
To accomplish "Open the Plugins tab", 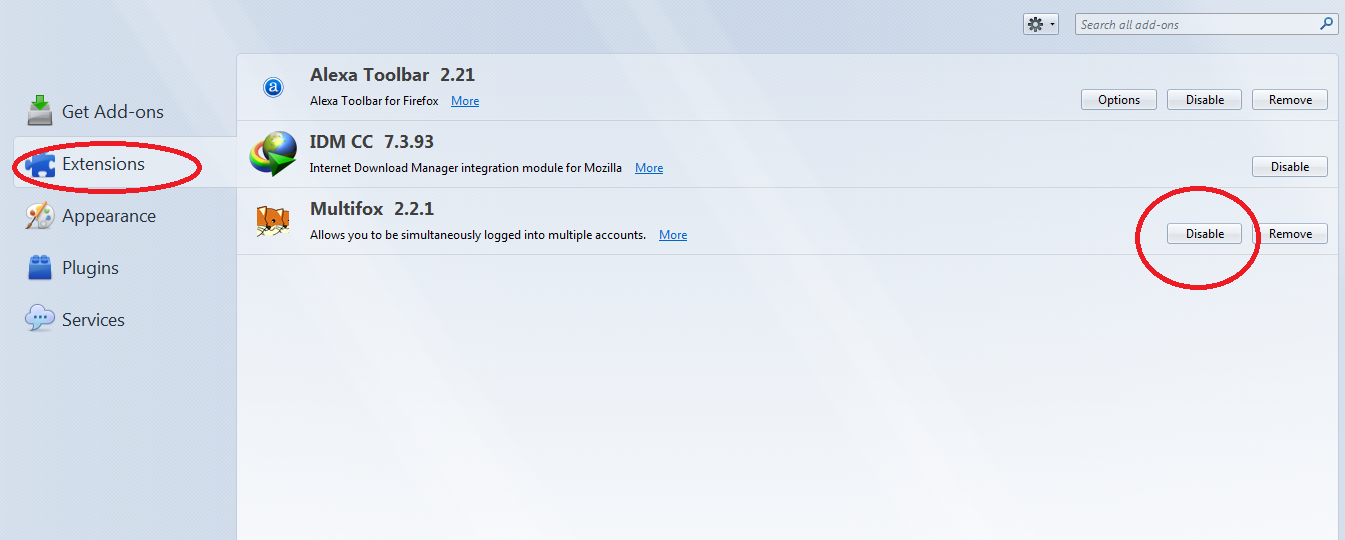I will [x=125, y=267].
